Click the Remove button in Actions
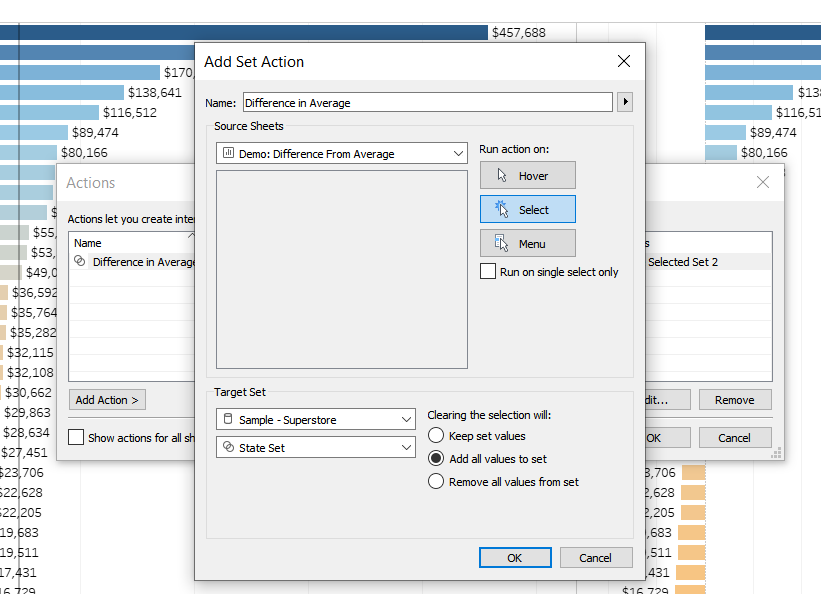Image resolution: width=821 pixels, height=594 pixels. point(734,400)
